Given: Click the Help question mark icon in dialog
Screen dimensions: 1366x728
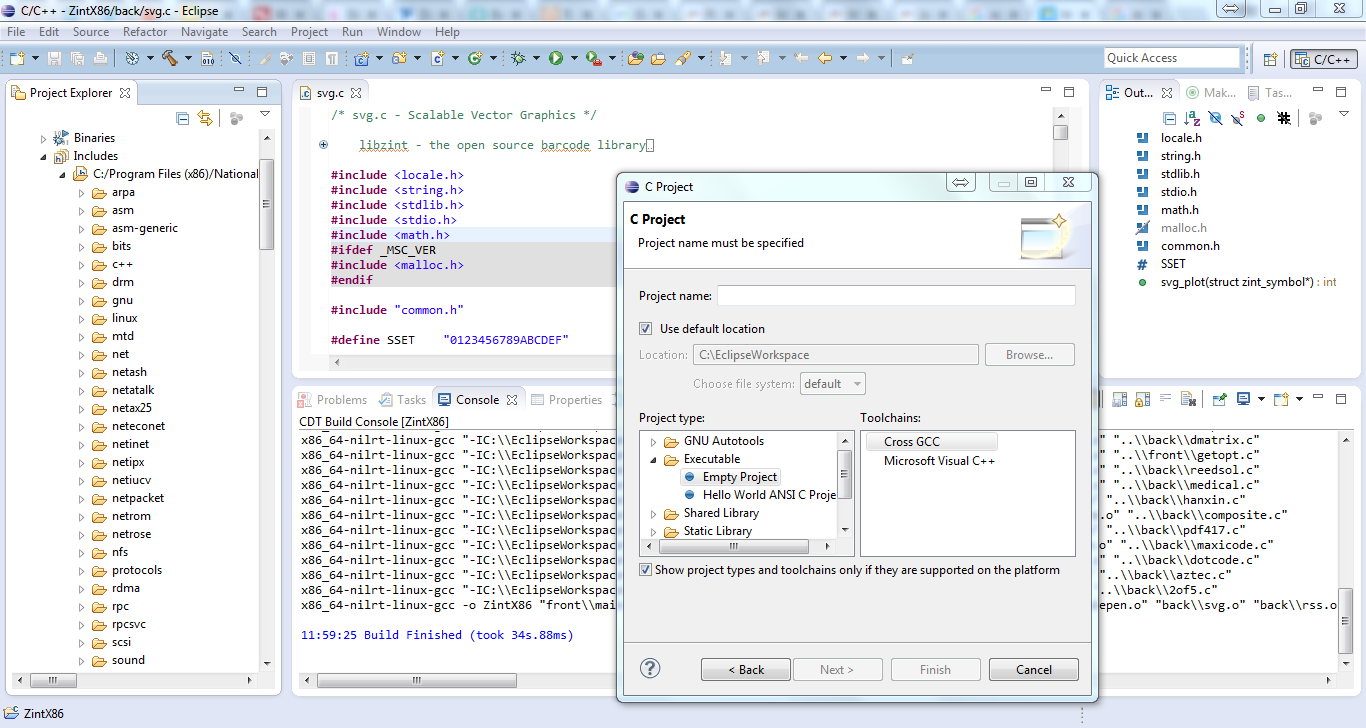Looking at the screenshot, I should 650,669.
